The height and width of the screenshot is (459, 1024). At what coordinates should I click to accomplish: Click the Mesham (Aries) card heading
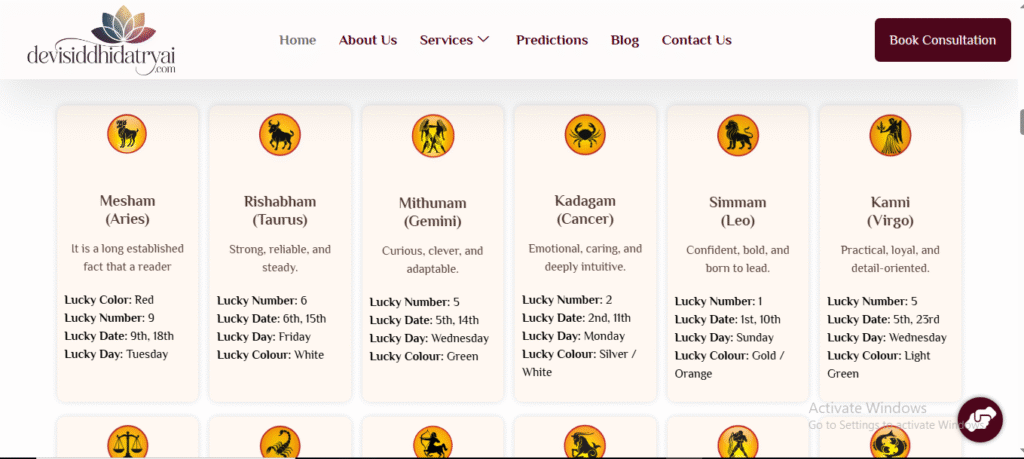point(128,210)
